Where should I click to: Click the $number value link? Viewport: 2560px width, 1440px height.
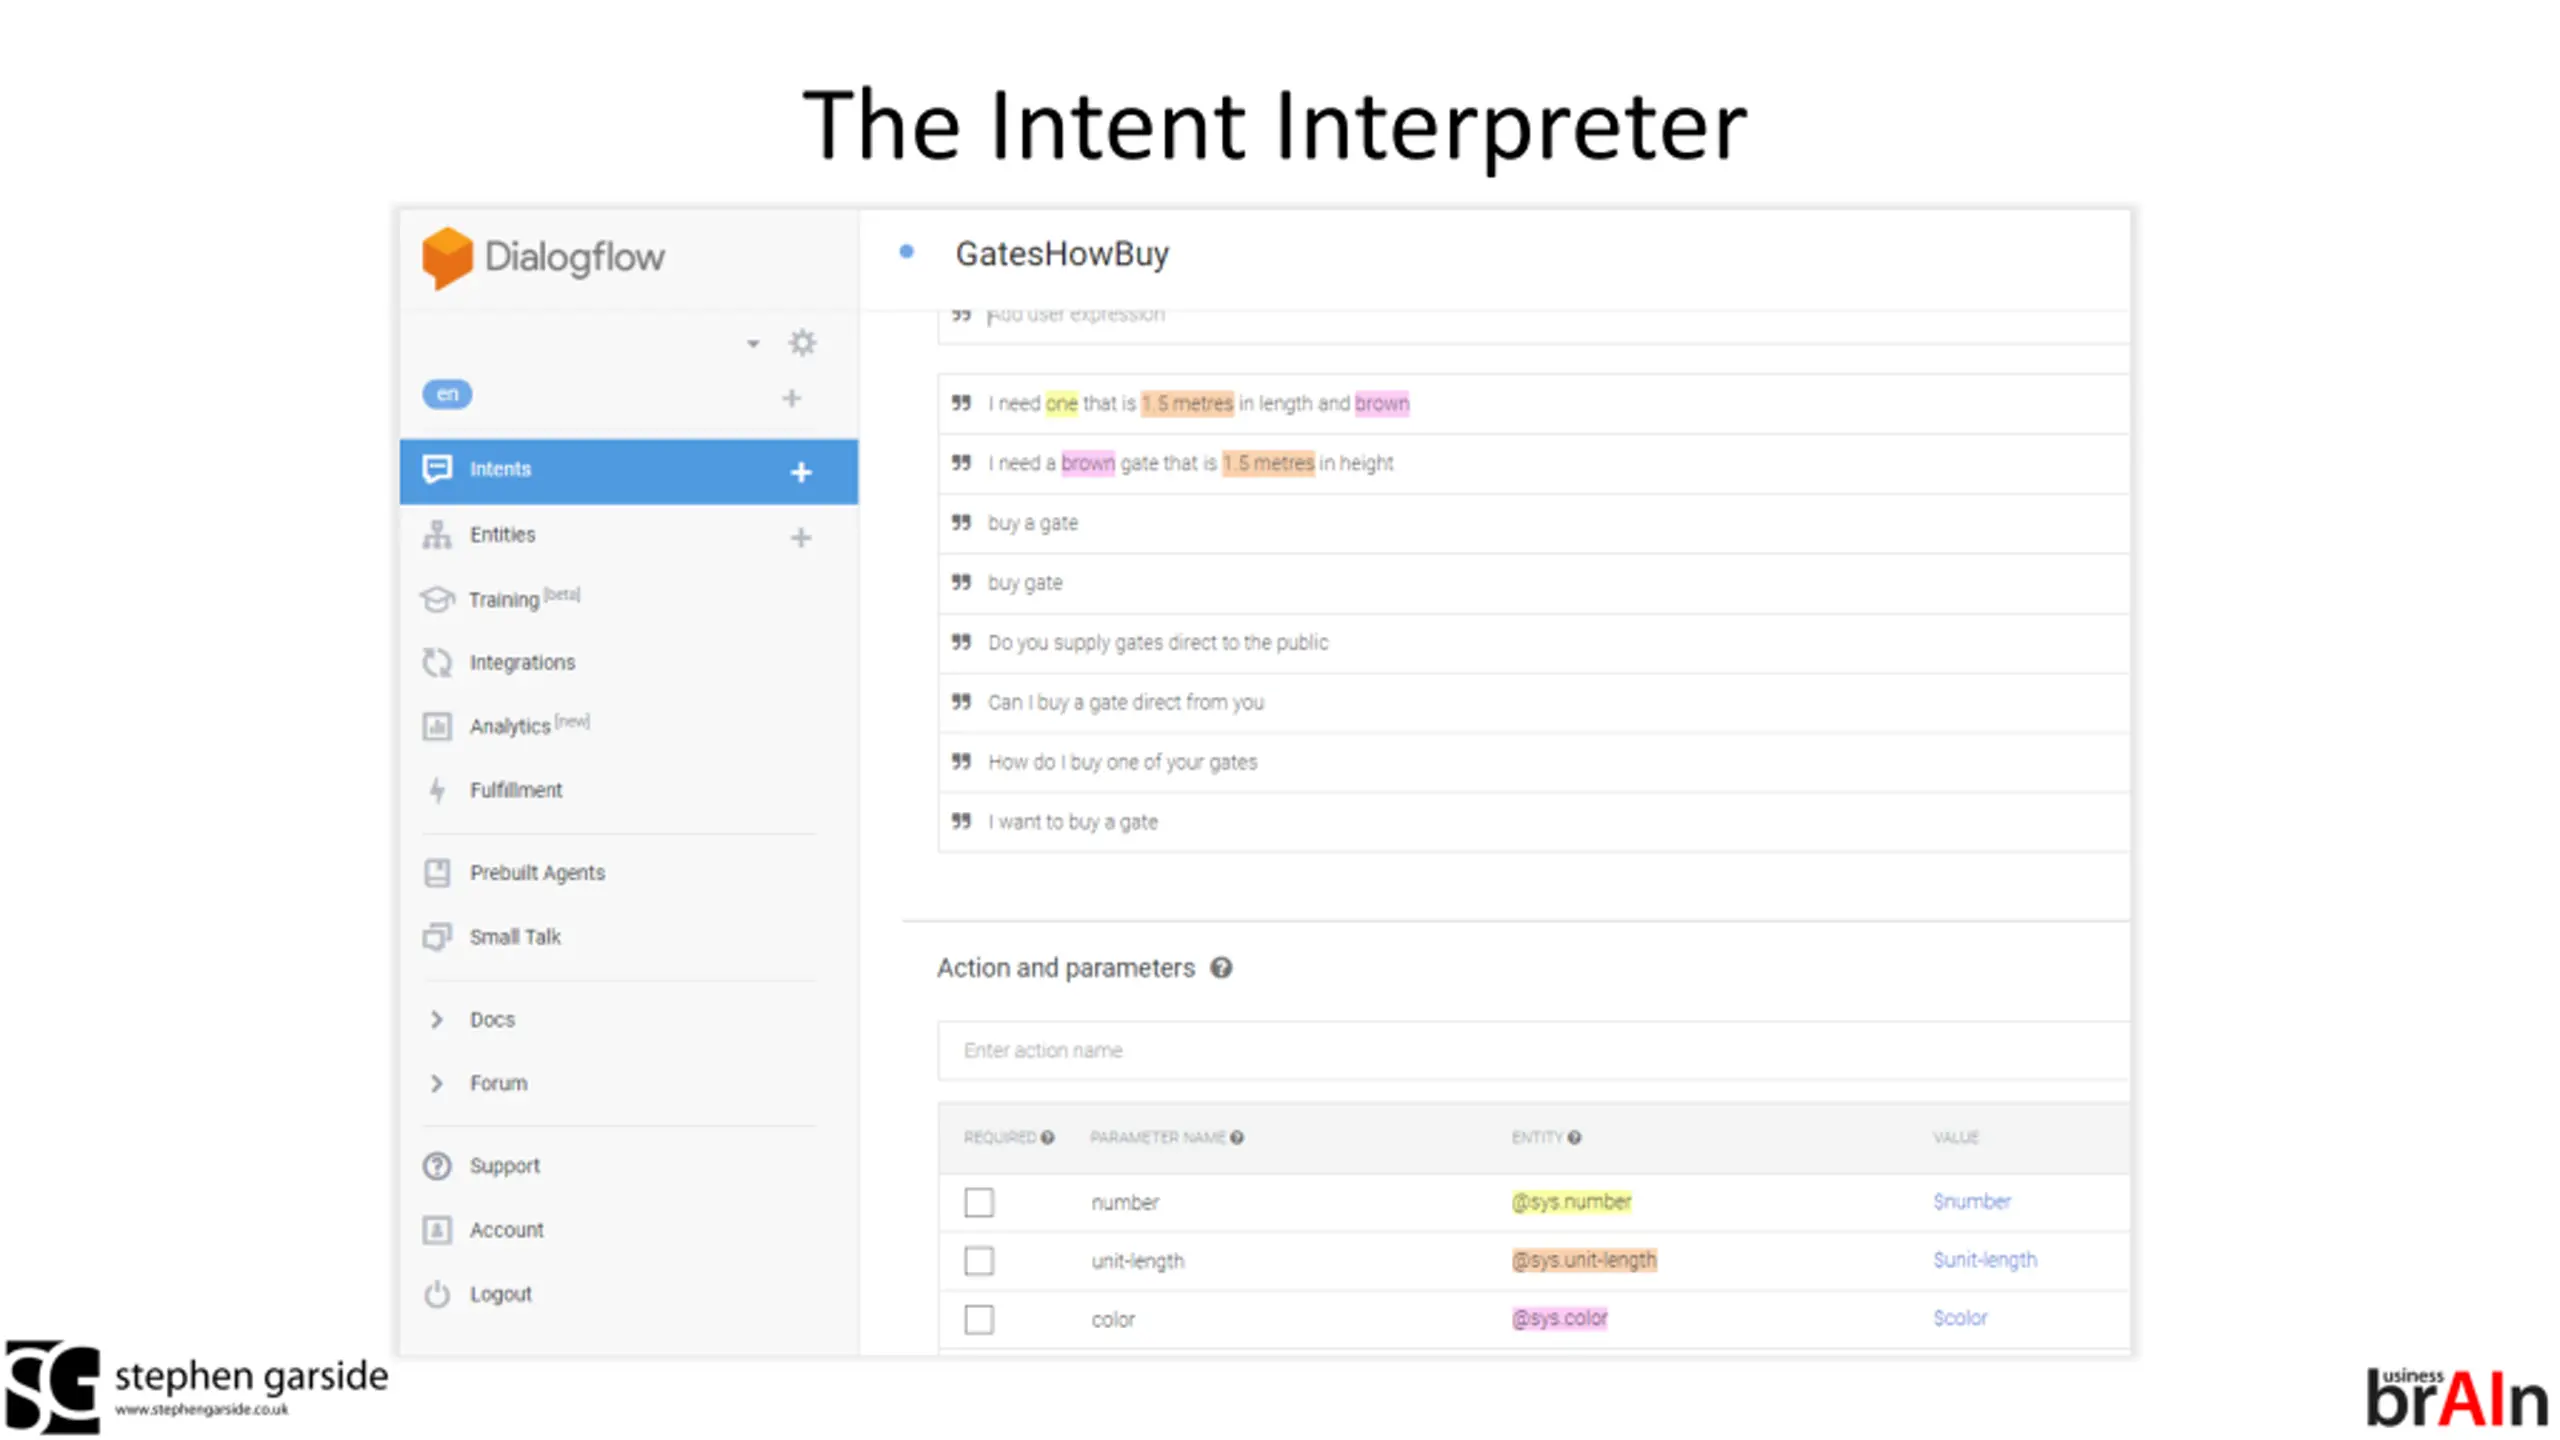click(1972, 1202)
